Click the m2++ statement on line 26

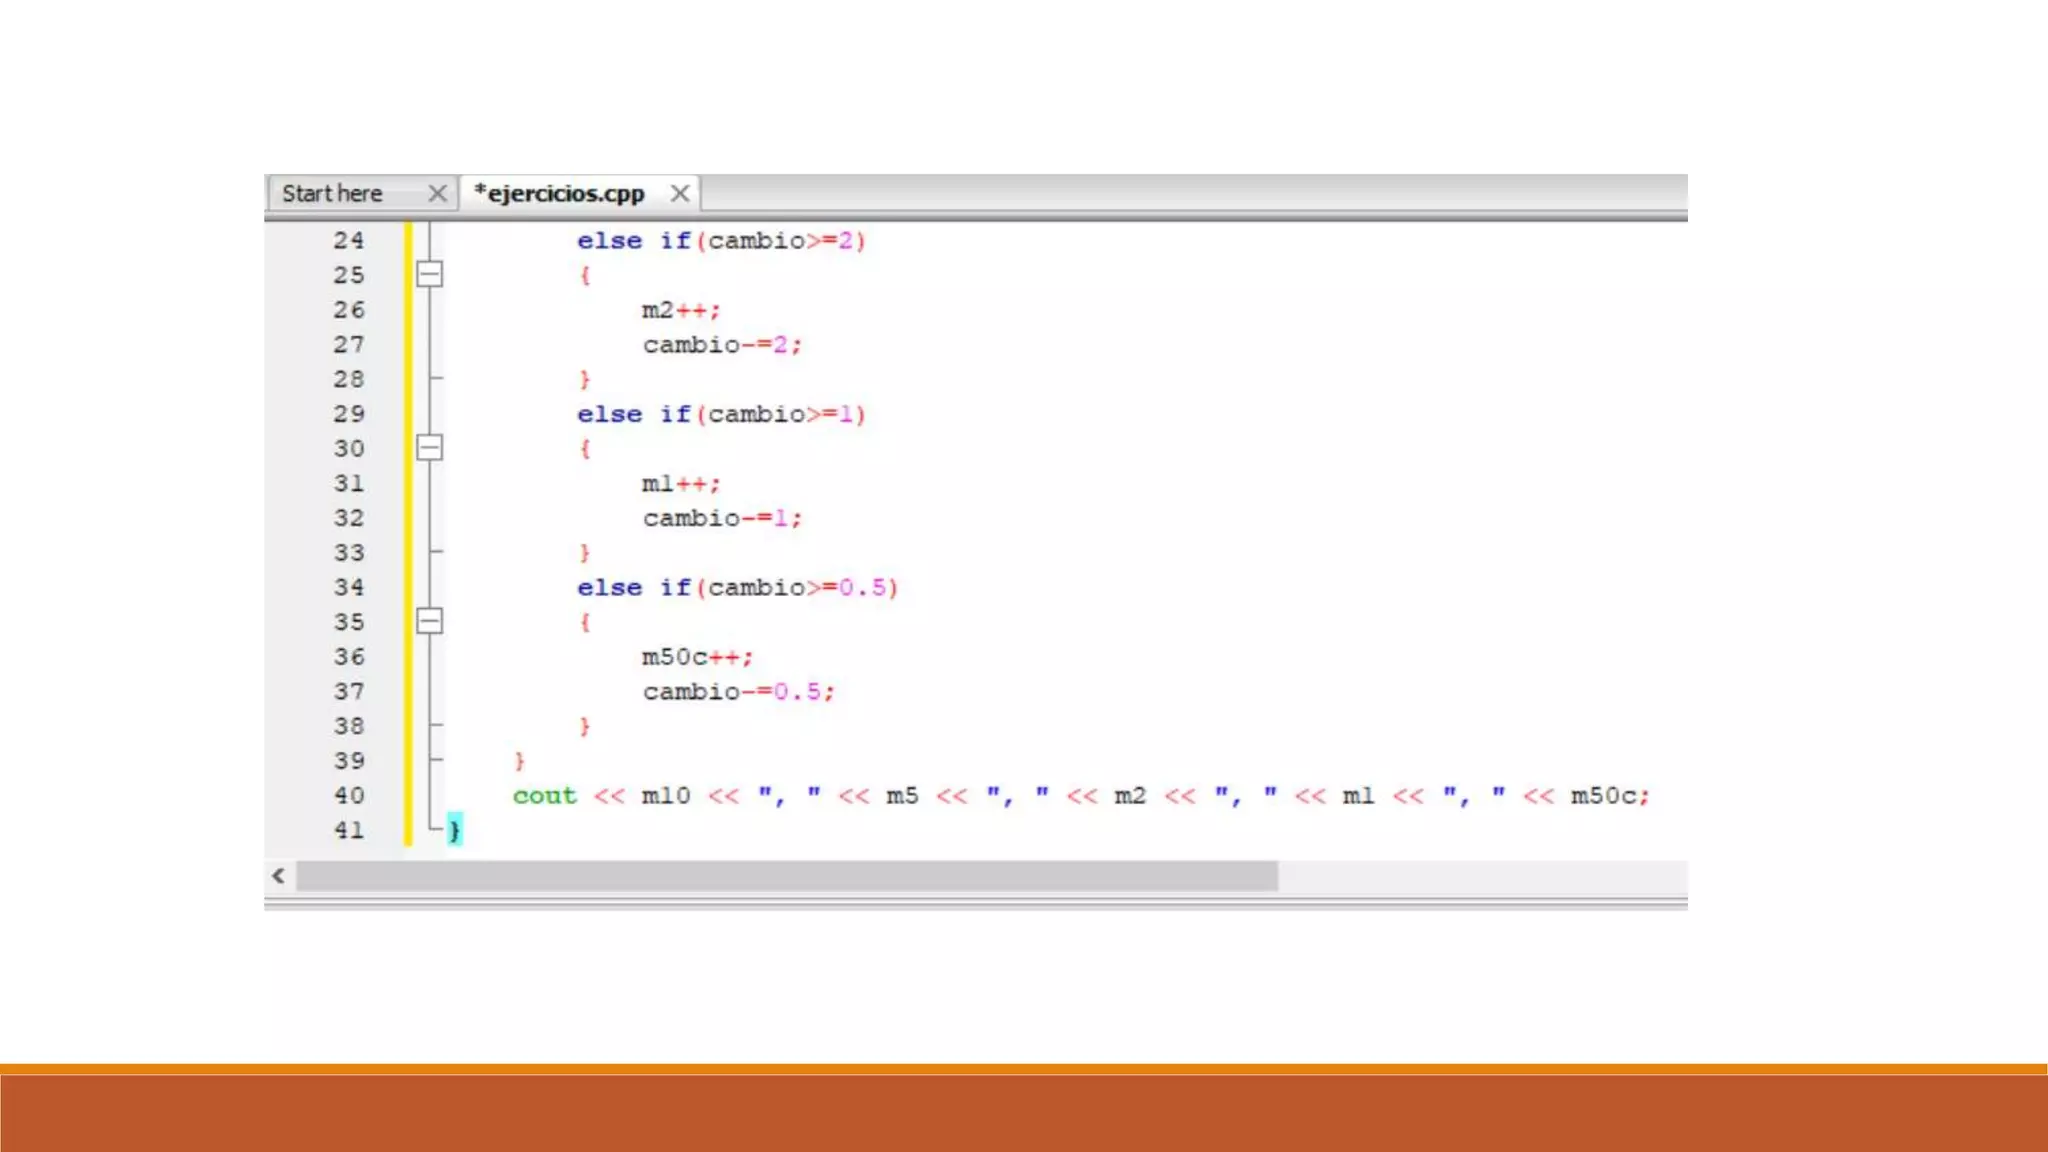[x=680, y=310]
